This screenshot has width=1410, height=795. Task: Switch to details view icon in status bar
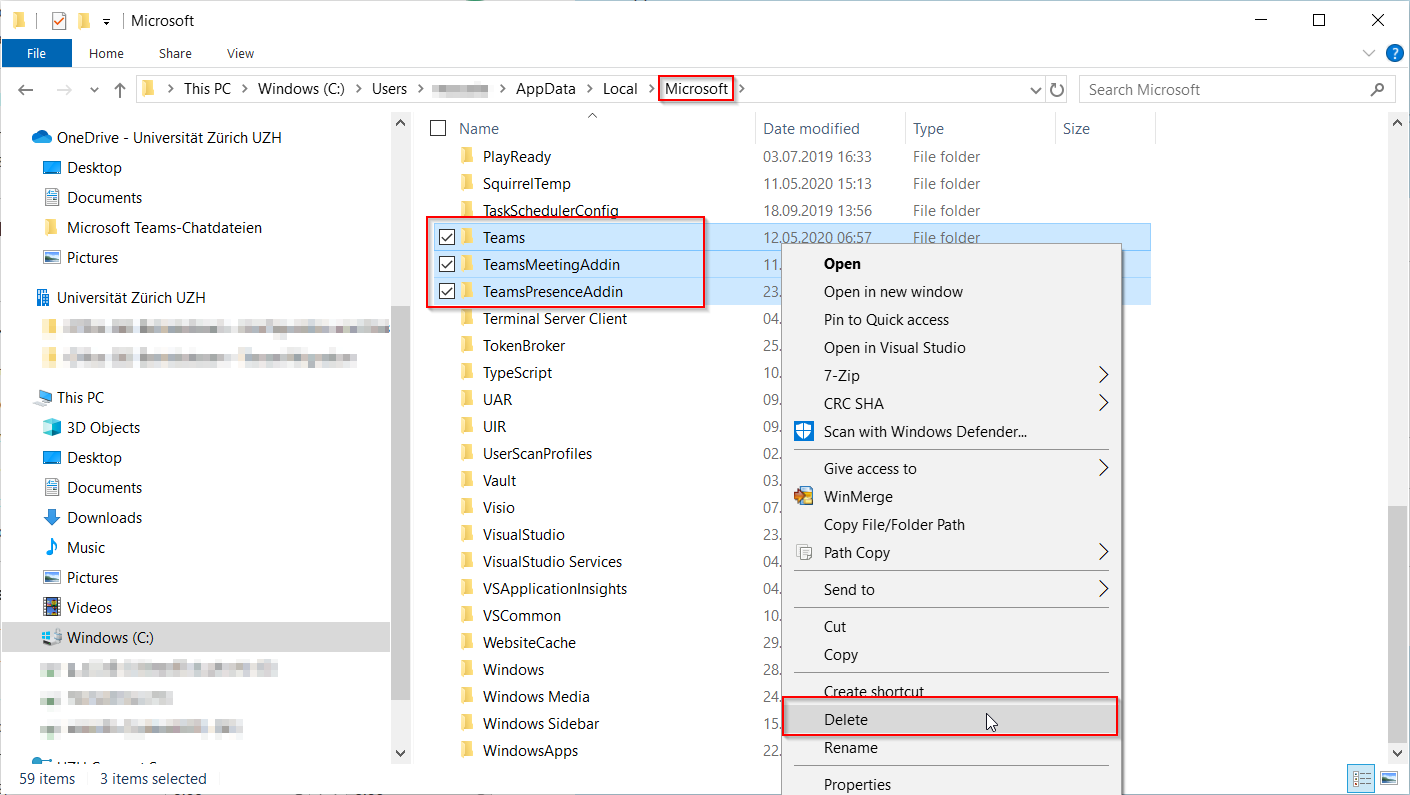tap(1361, 778)
